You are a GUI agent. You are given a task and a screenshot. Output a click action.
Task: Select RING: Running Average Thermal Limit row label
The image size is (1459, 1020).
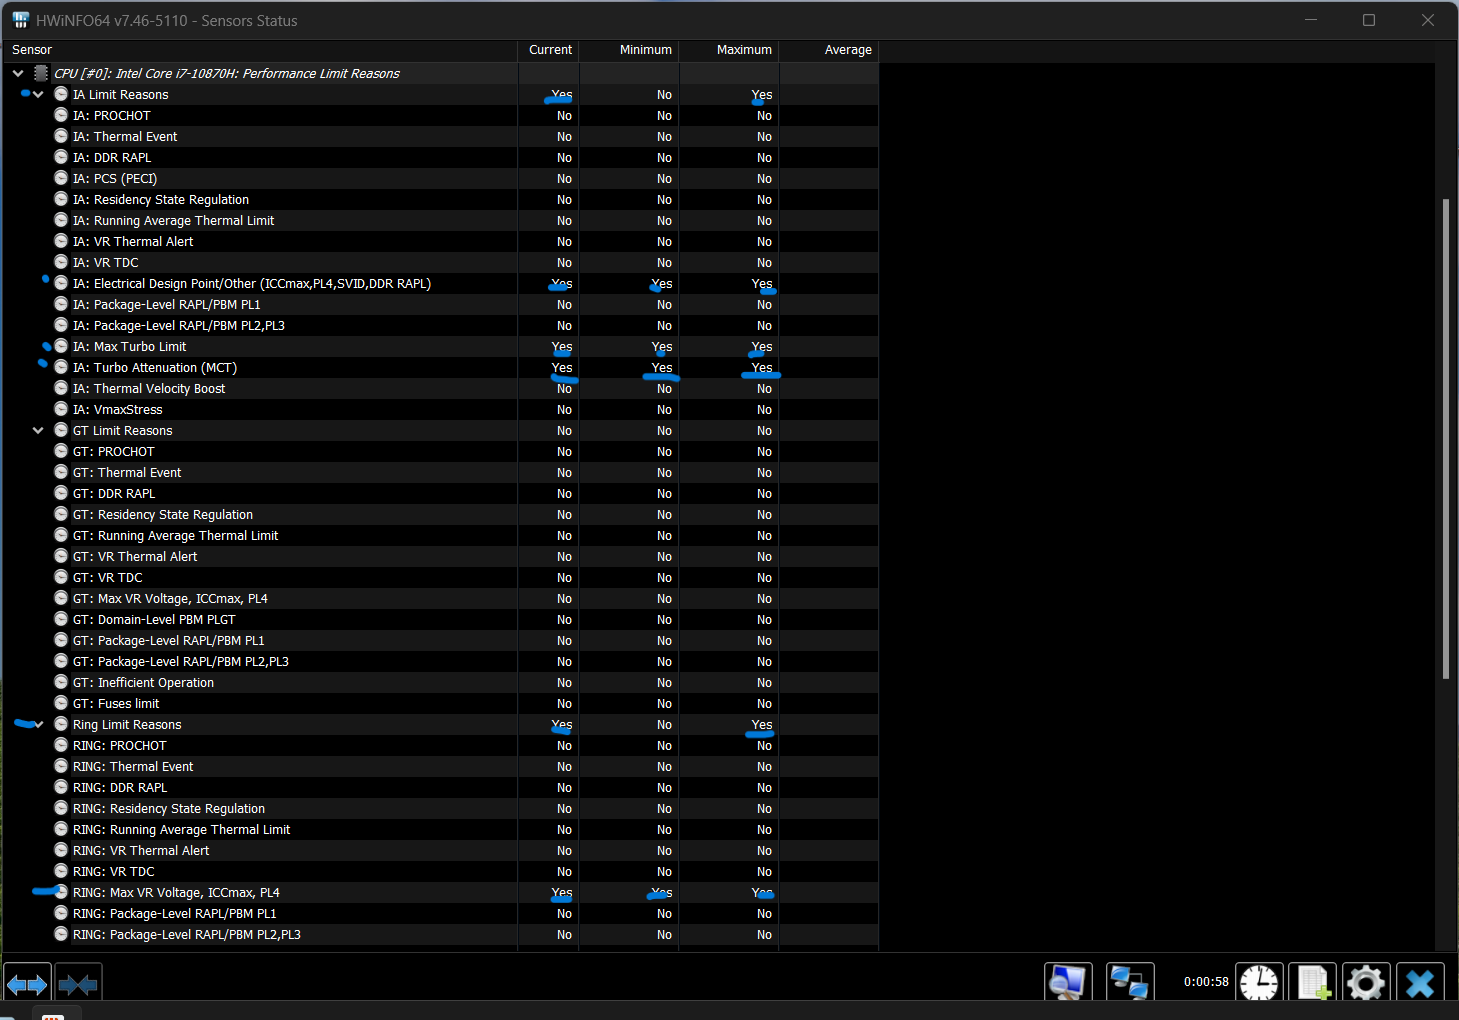point(181,829)
